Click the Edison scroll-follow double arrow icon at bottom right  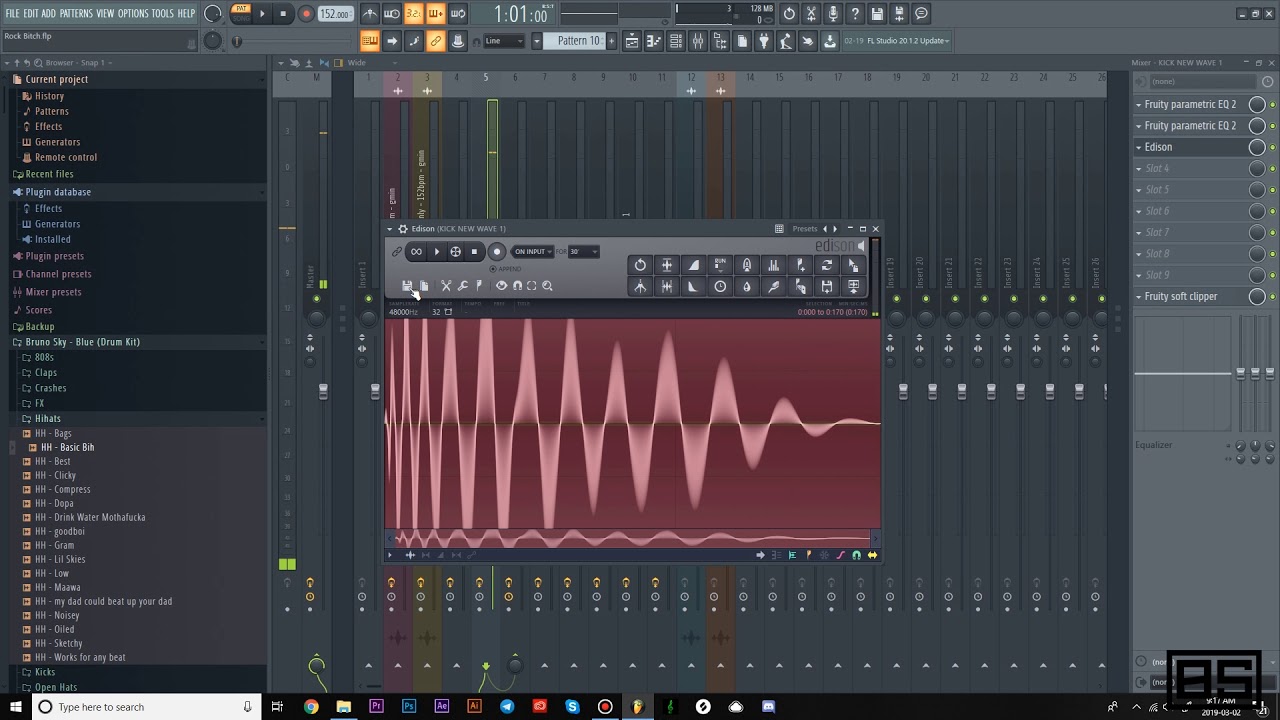tap(872, 555)
